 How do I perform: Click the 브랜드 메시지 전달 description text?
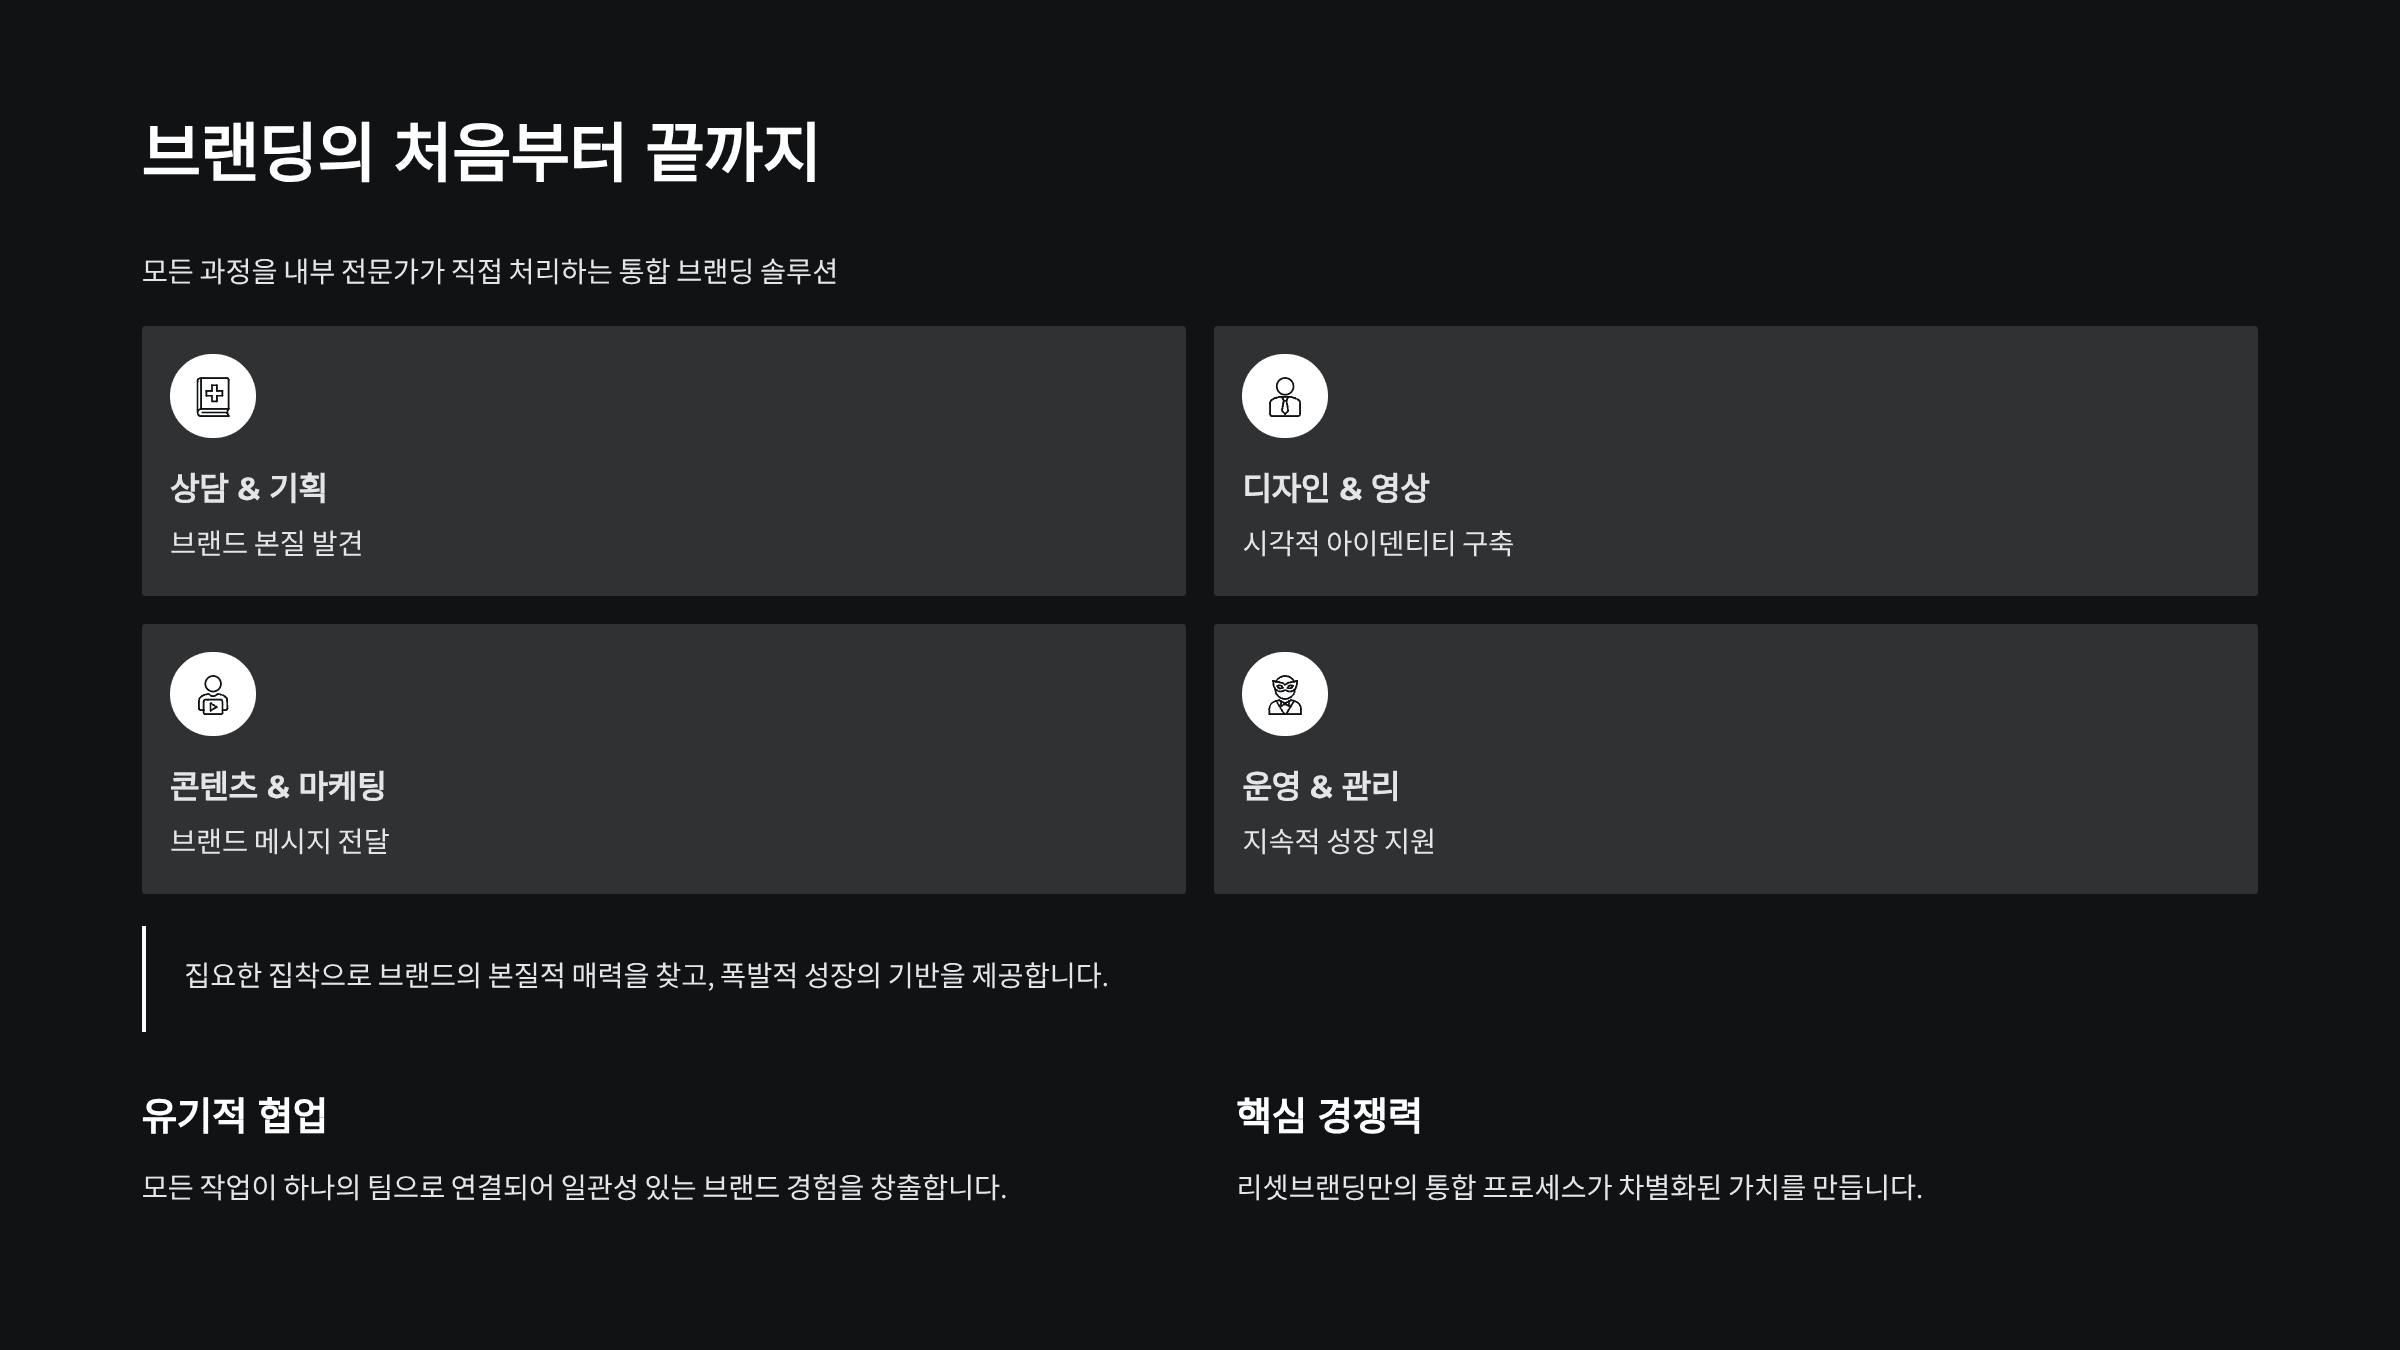279,841
